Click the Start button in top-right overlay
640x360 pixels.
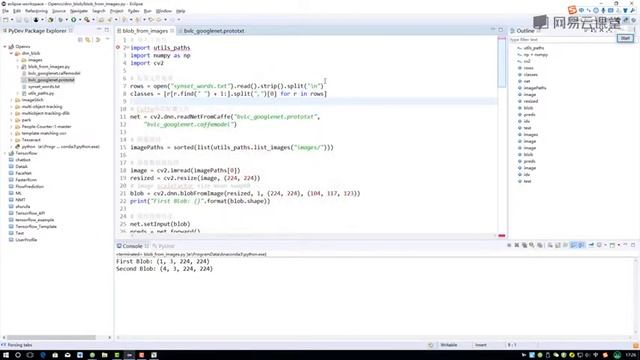click(625, 38)
